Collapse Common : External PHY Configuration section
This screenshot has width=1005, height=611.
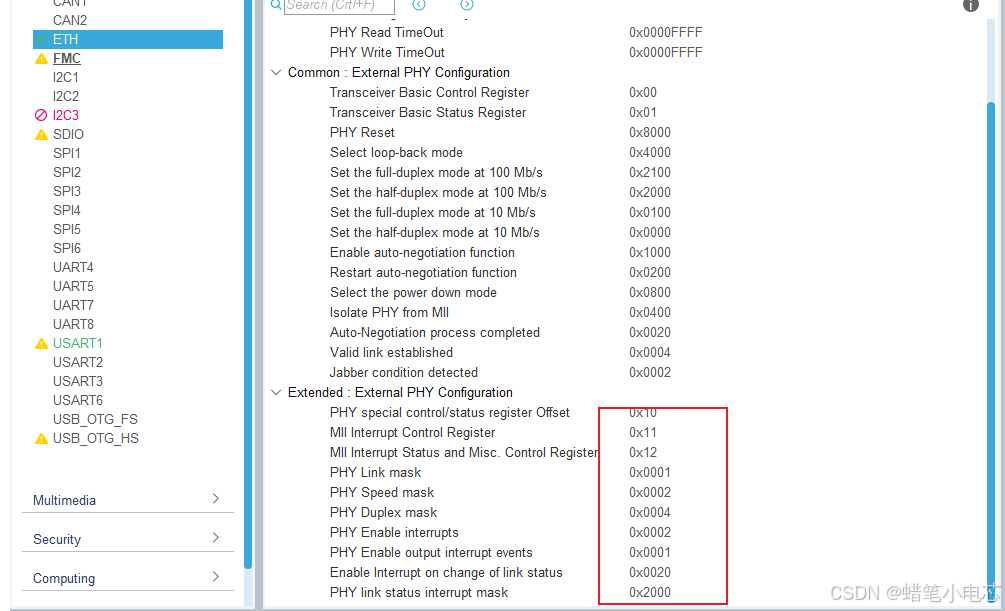pyautogui.click(x=276, y=72)
